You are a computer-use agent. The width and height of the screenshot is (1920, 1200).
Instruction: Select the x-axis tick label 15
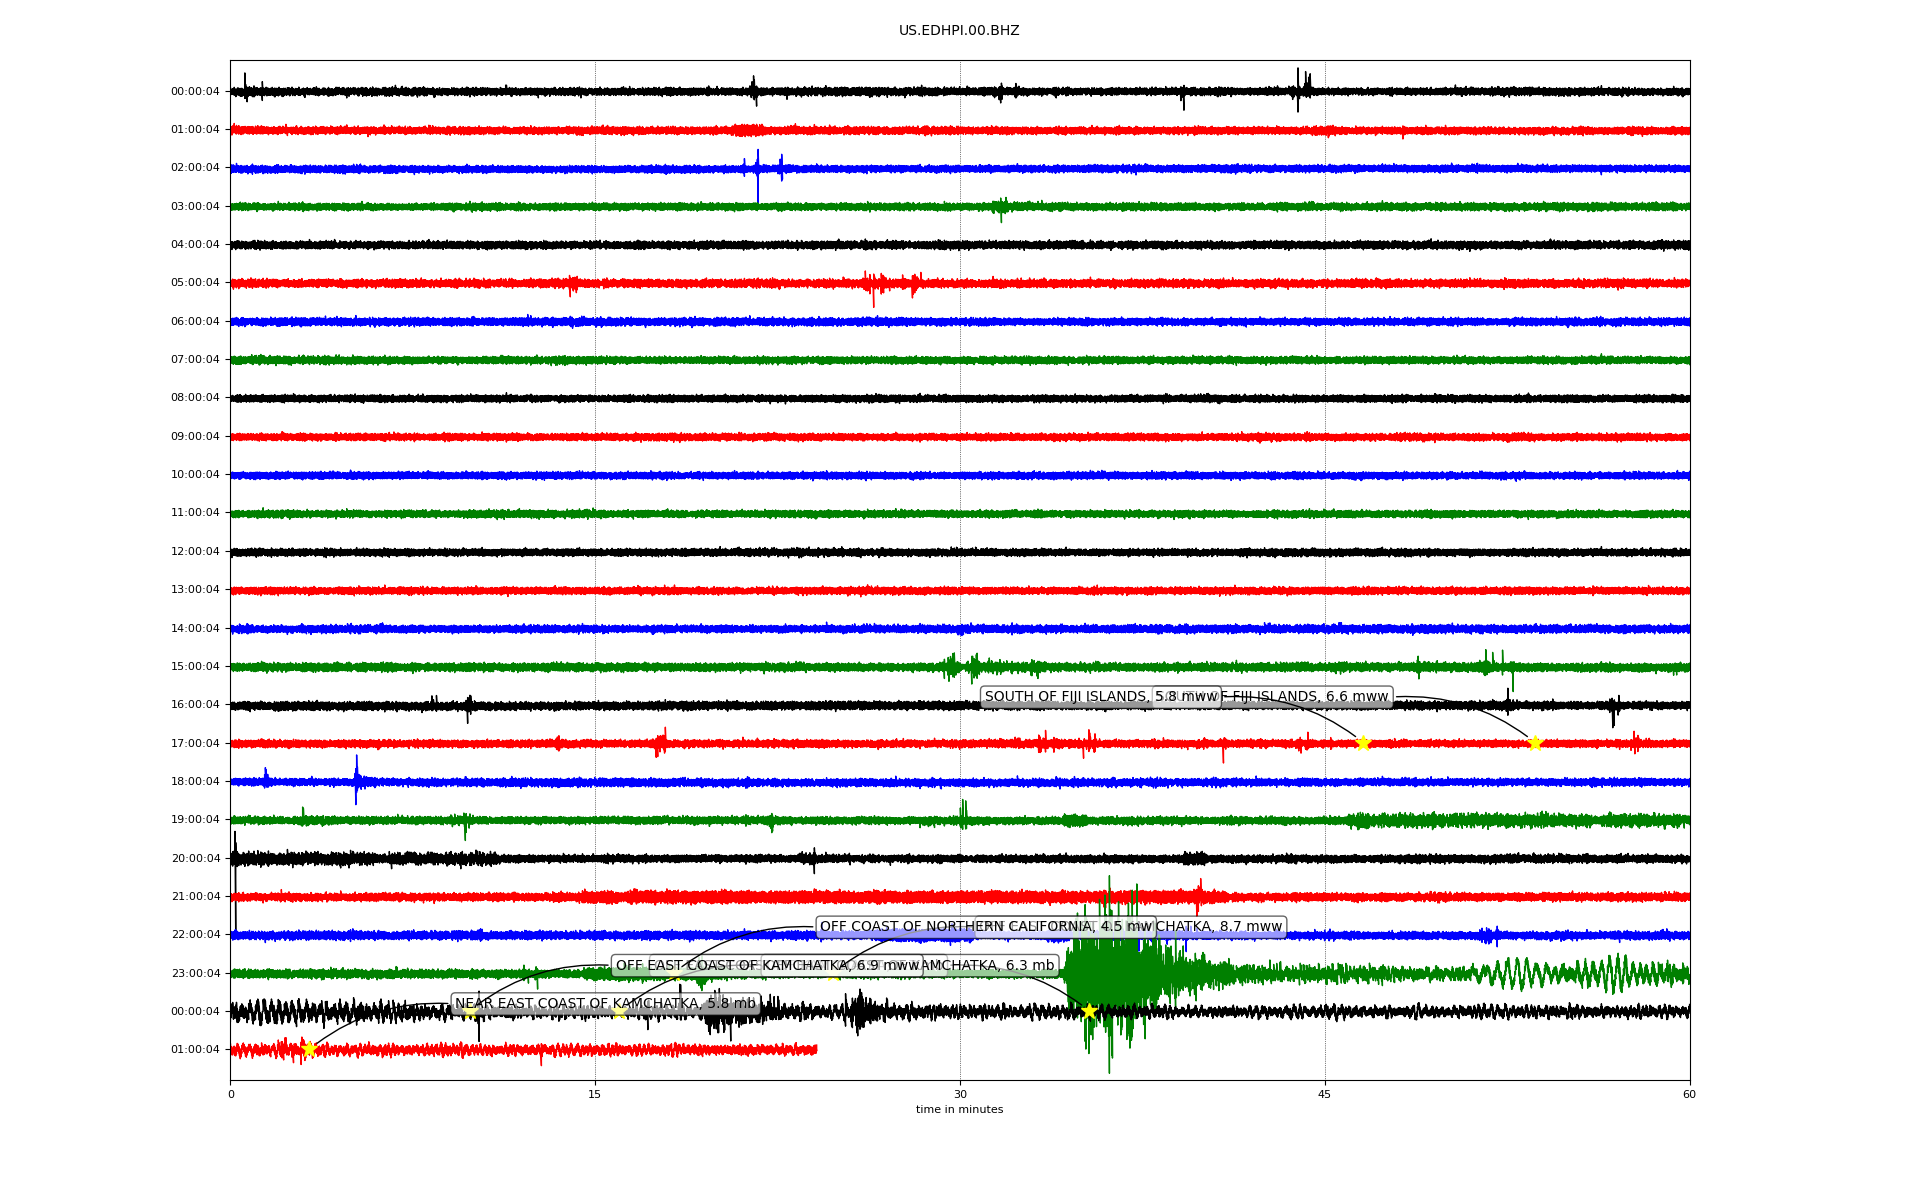pyautogui.click(x=595, y=1094)
